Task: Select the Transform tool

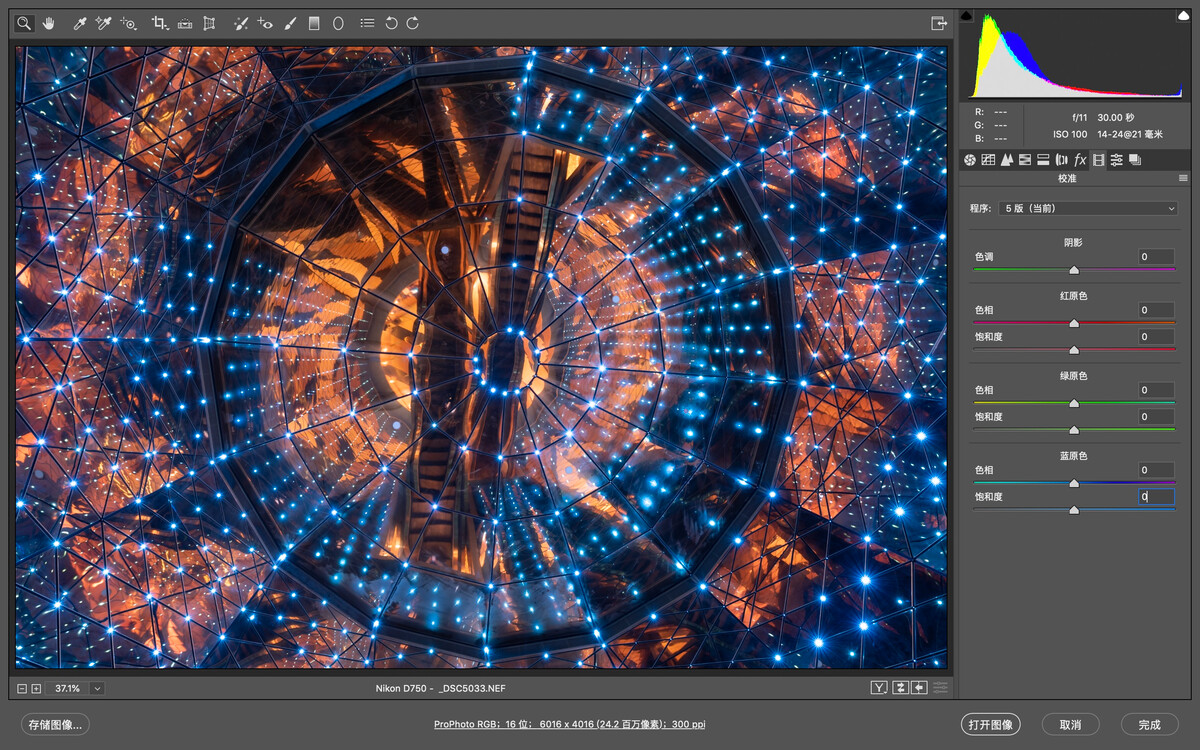Action: pyautogui.click(x=209, y=22)
